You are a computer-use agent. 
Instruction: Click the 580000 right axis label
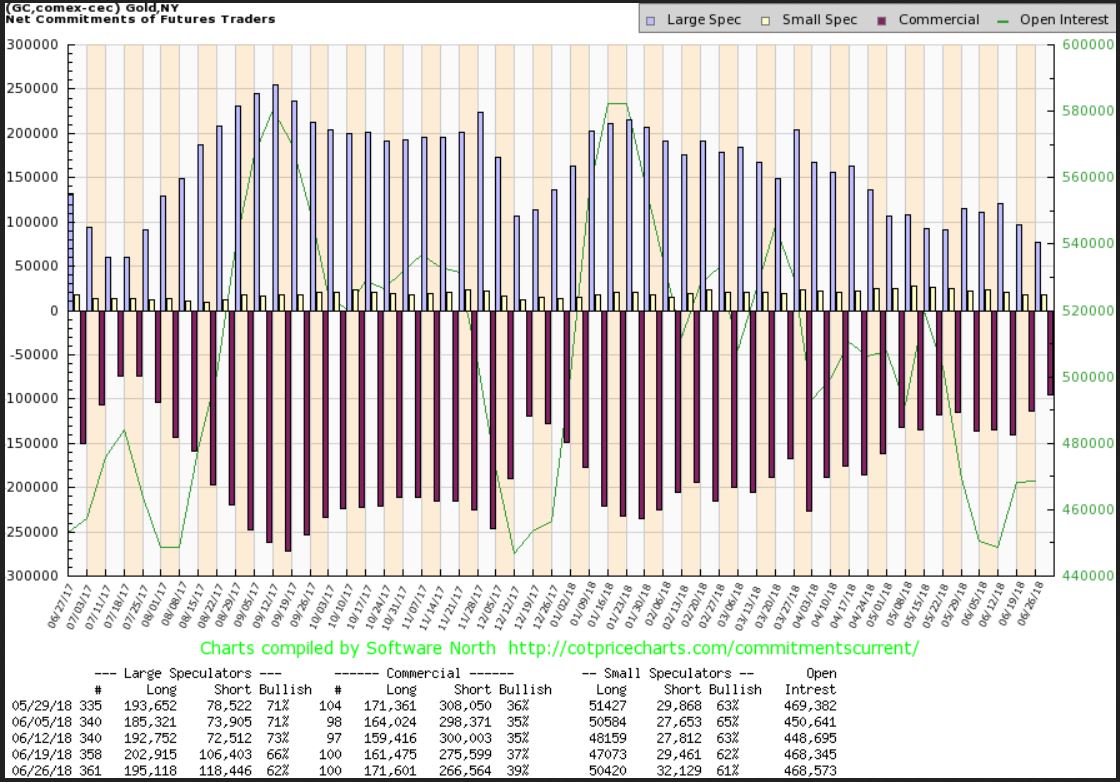pyautogui.click(x=1088, y=111)
